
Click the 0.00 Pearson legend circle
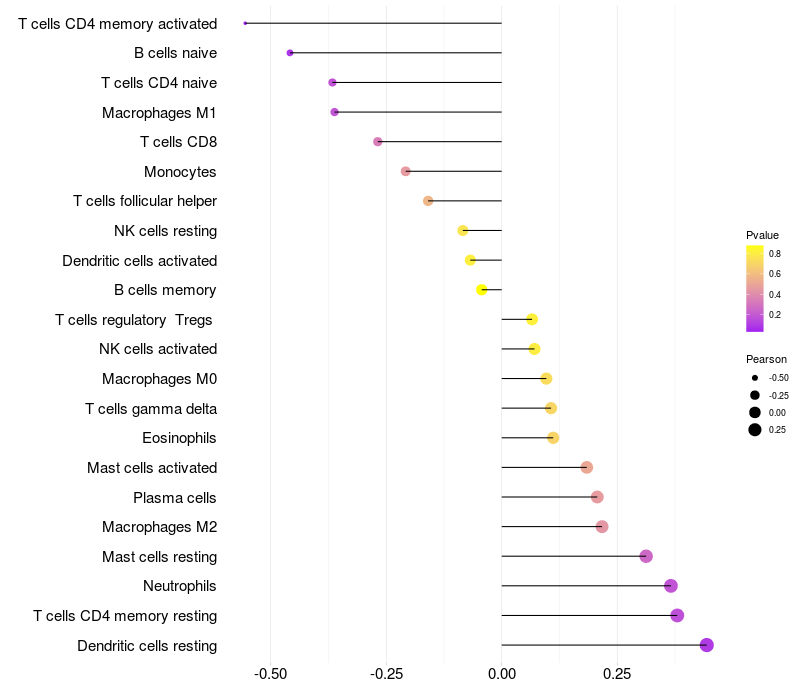coord(755,413)
